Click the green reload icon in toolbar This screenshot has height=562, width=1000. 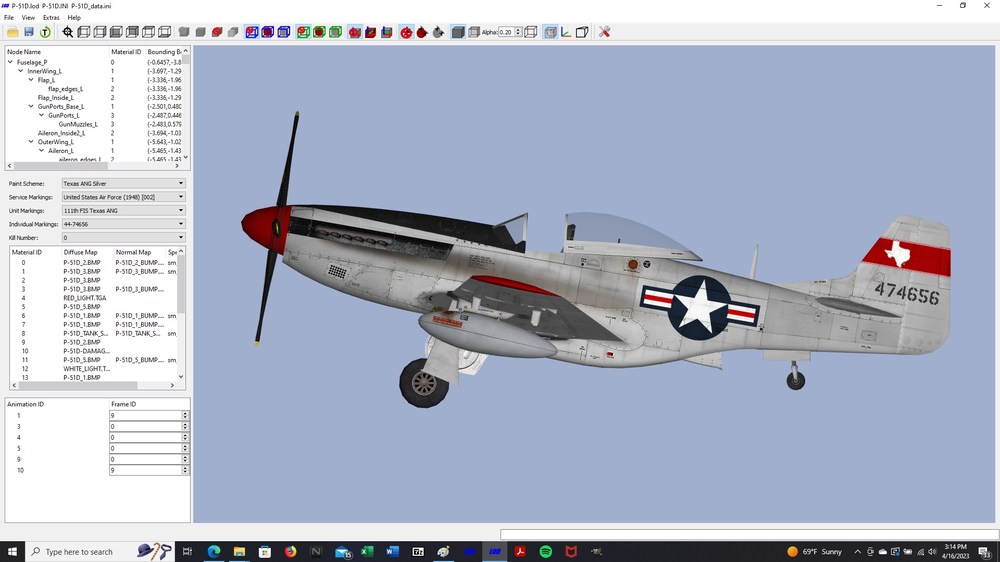(45, 32)
